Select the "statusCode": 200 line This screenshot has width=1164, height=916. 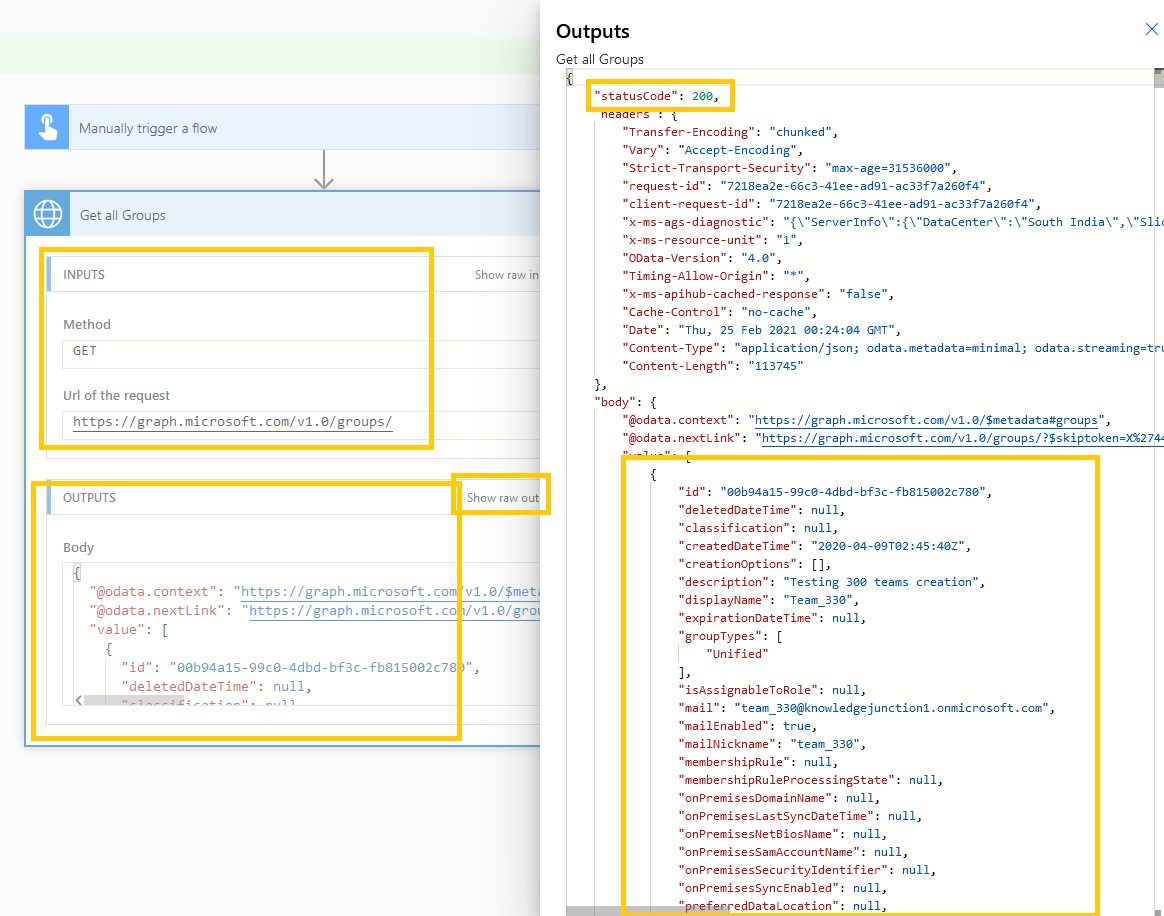click(656, 96)
